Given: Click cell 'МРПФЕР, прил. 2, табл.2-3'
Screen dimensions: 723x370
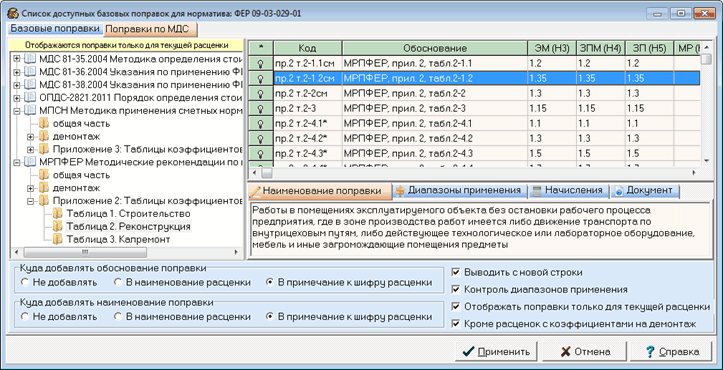Looking at the screenshot, I should coord(435,109).
